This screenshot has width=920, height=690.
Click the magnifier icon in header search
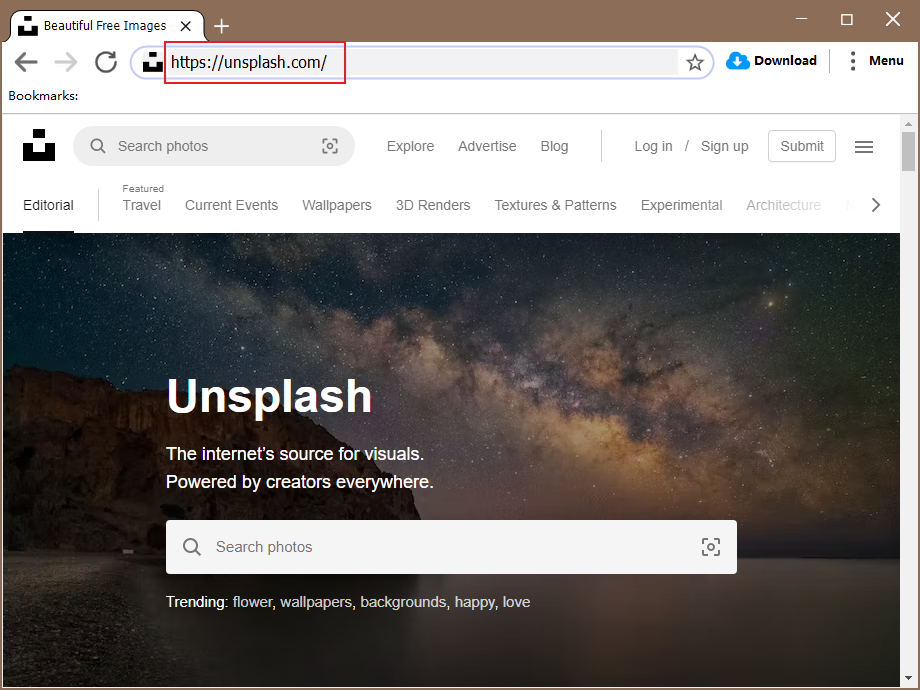coord(97,146)
